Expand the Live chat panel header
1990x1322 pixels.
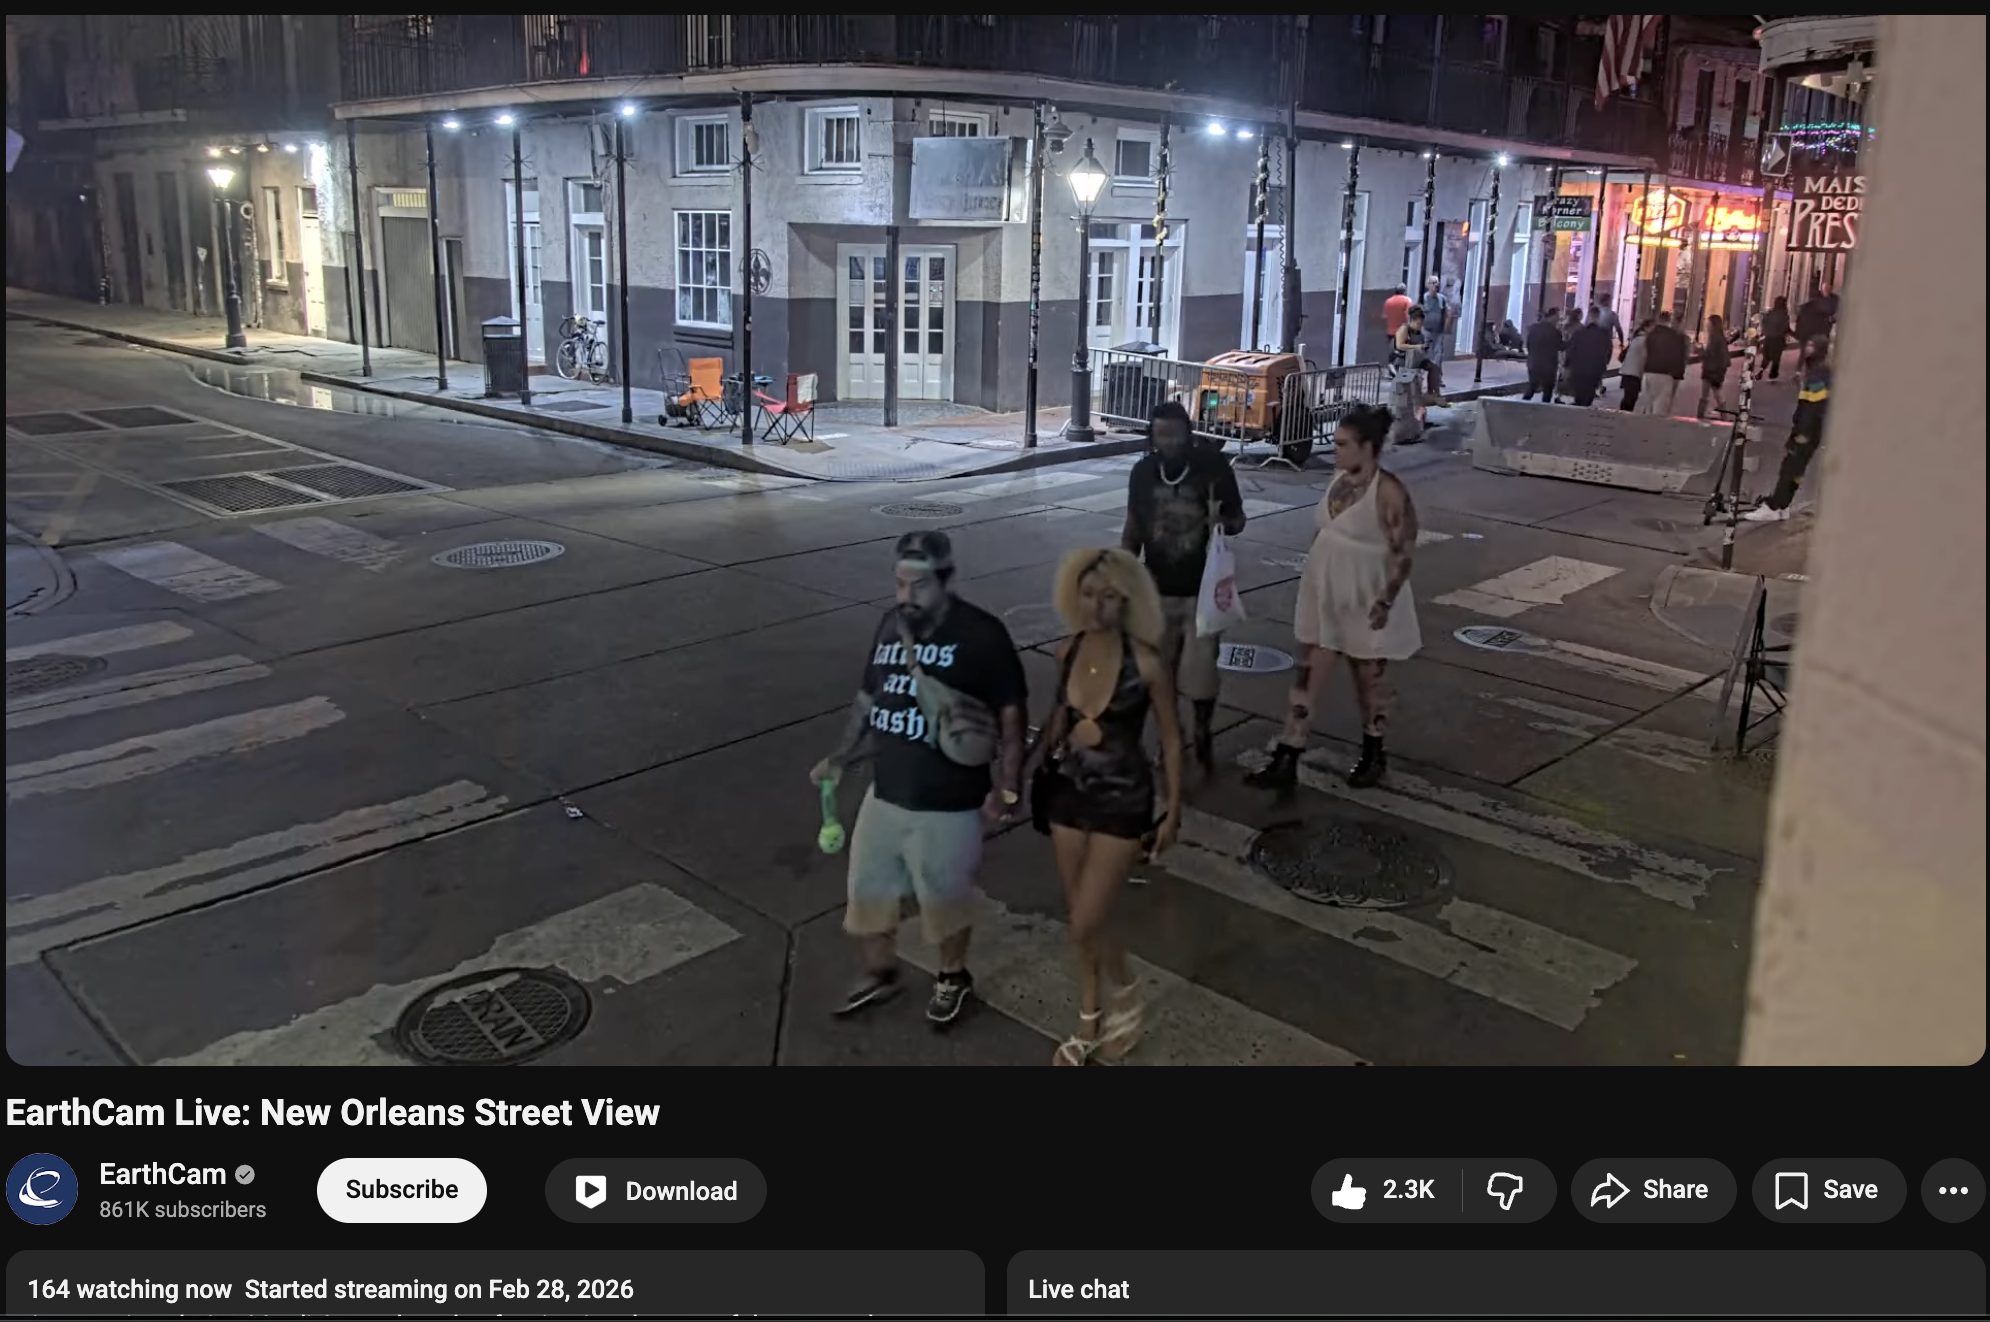click(x=1078, y=1289)
